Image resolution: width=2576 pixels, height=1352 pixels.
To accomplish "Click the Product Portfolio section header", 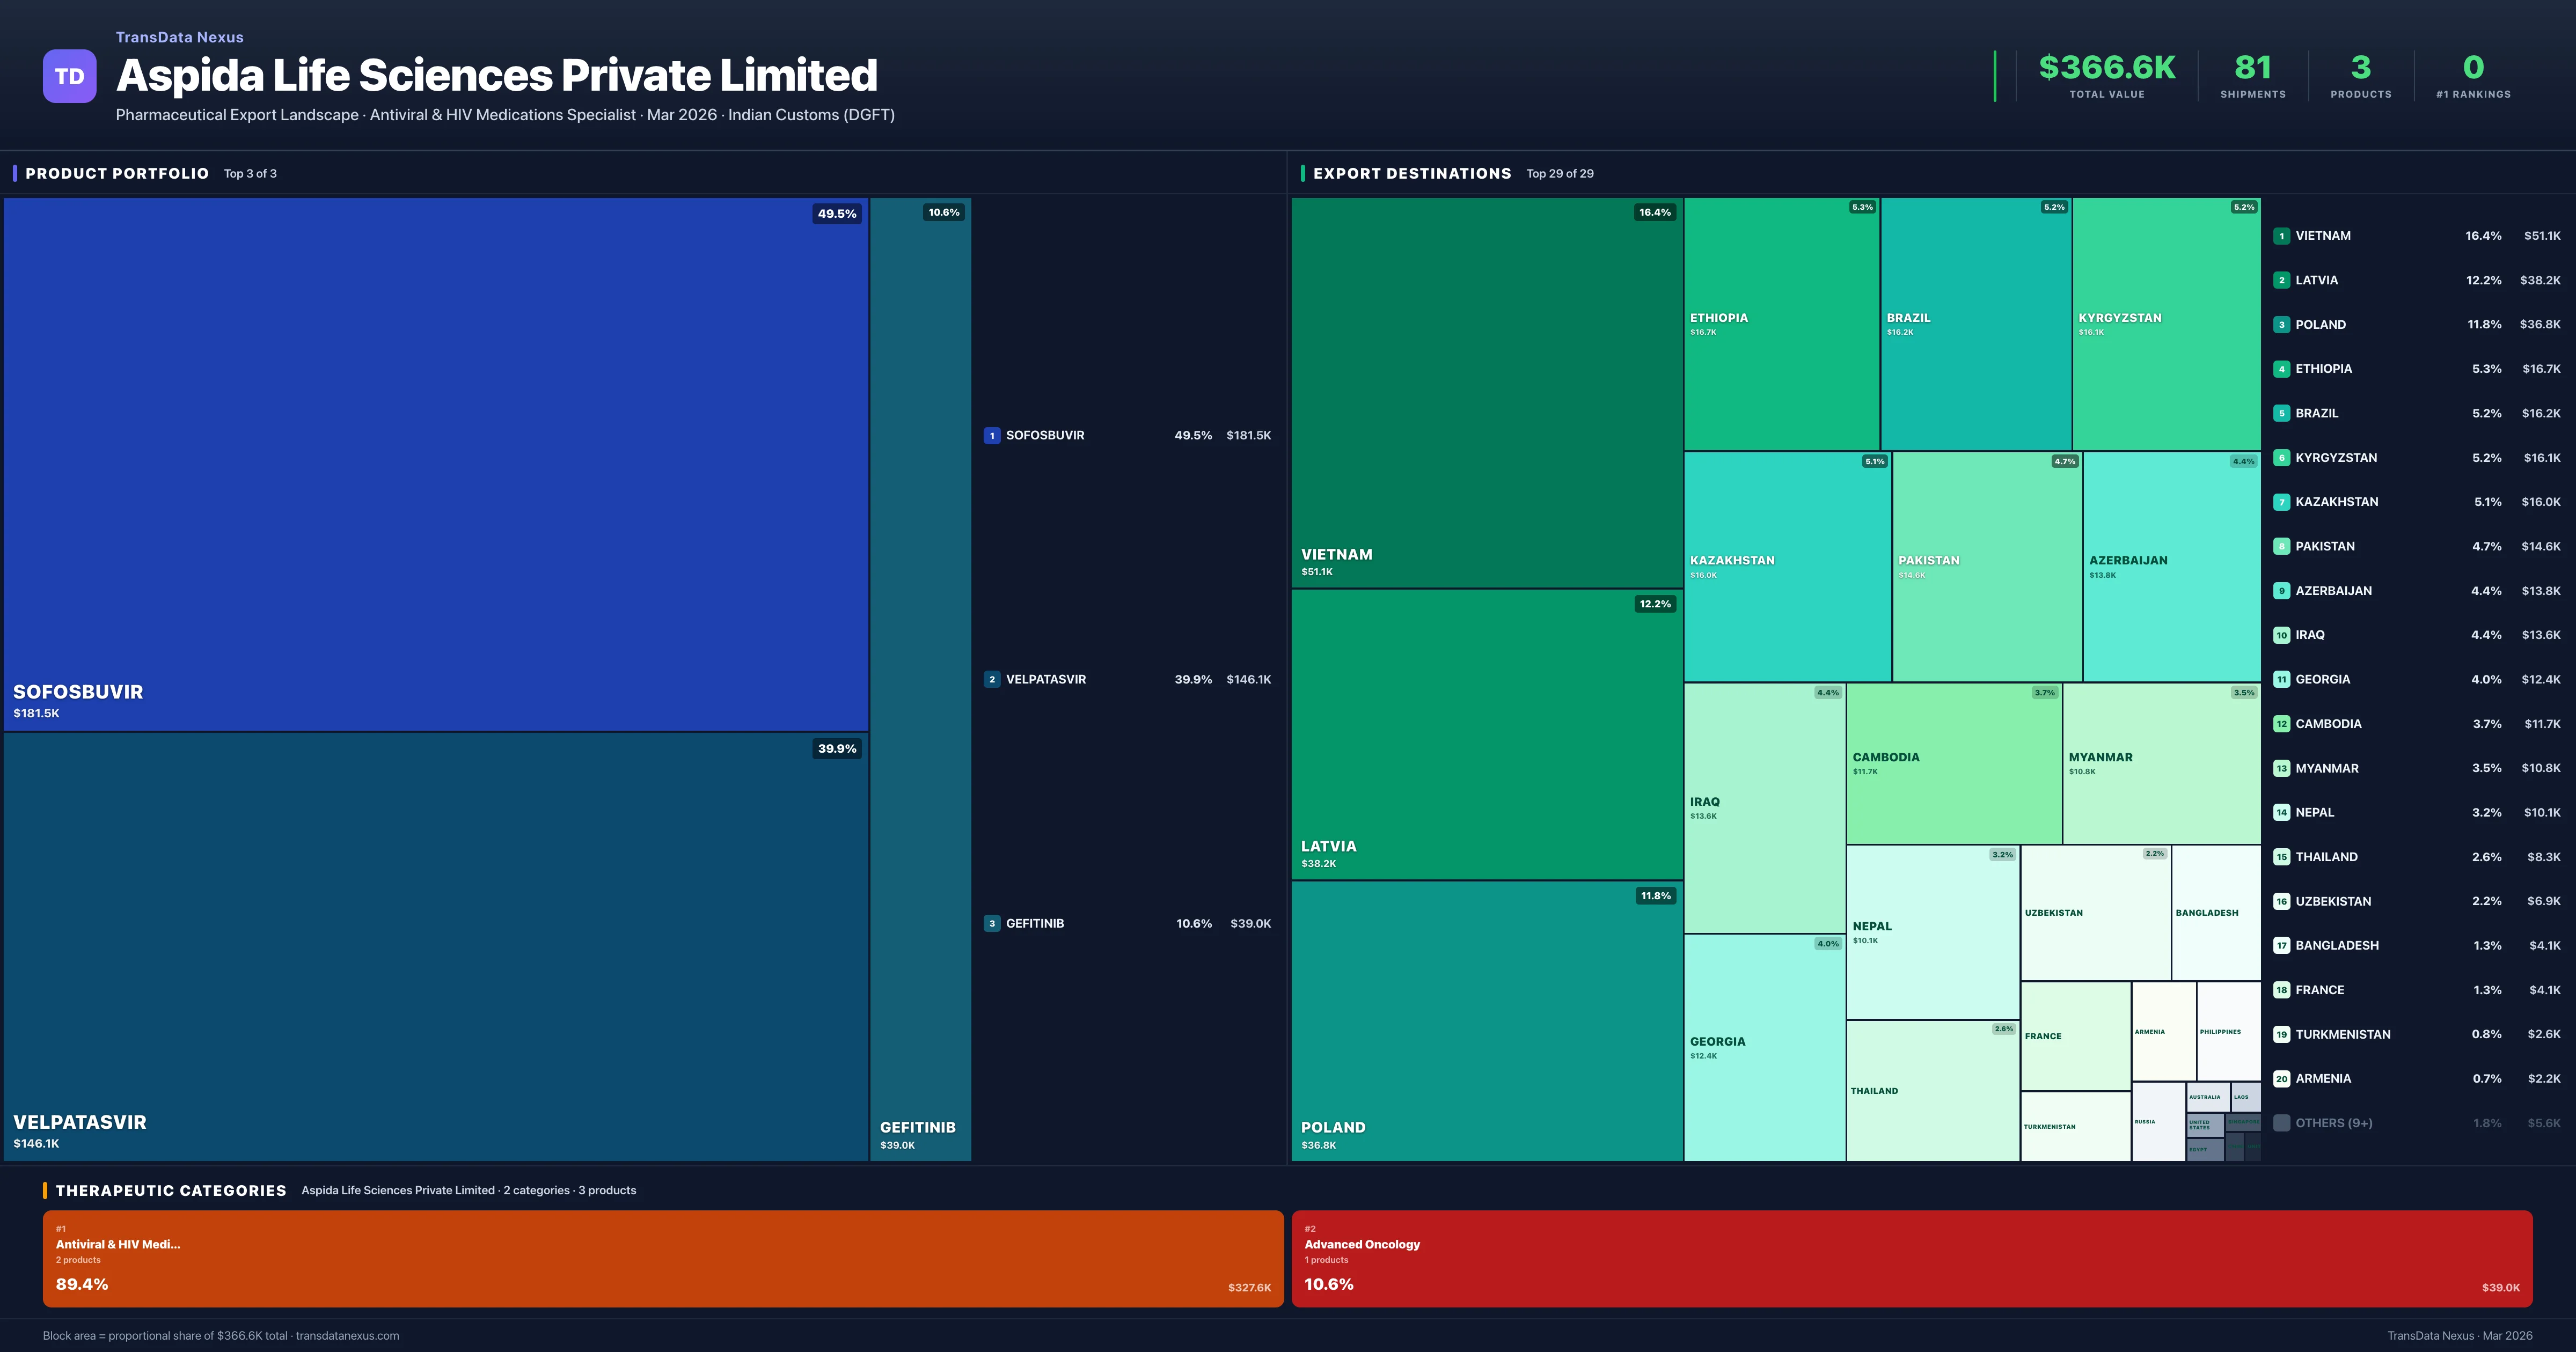I will [x=117, y=174].
